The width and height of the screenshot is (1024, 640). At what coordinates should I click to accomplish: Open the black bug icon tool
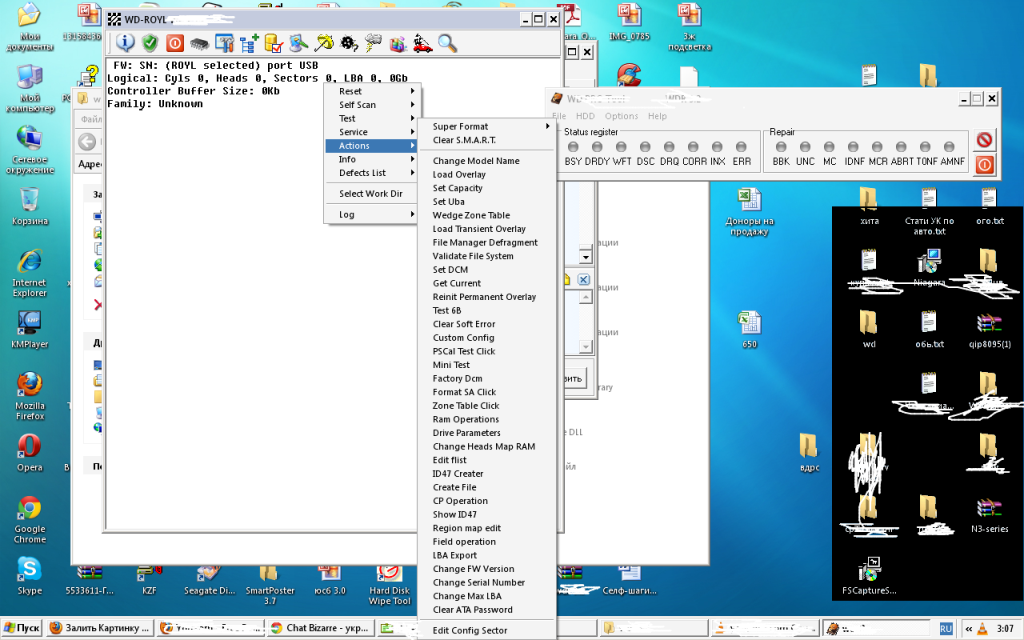click(x=349, y=43)
